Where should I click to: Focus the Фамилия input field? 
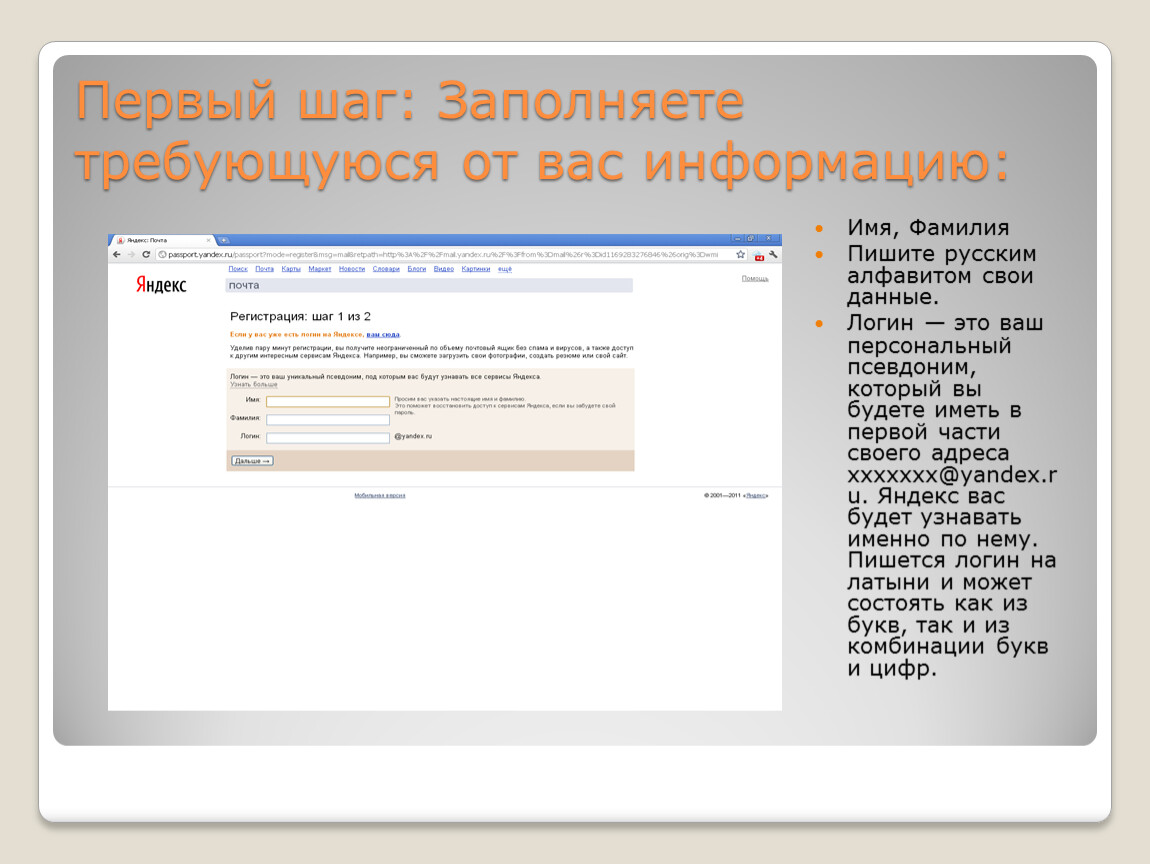pyautogui.click(x=328, y=420)
